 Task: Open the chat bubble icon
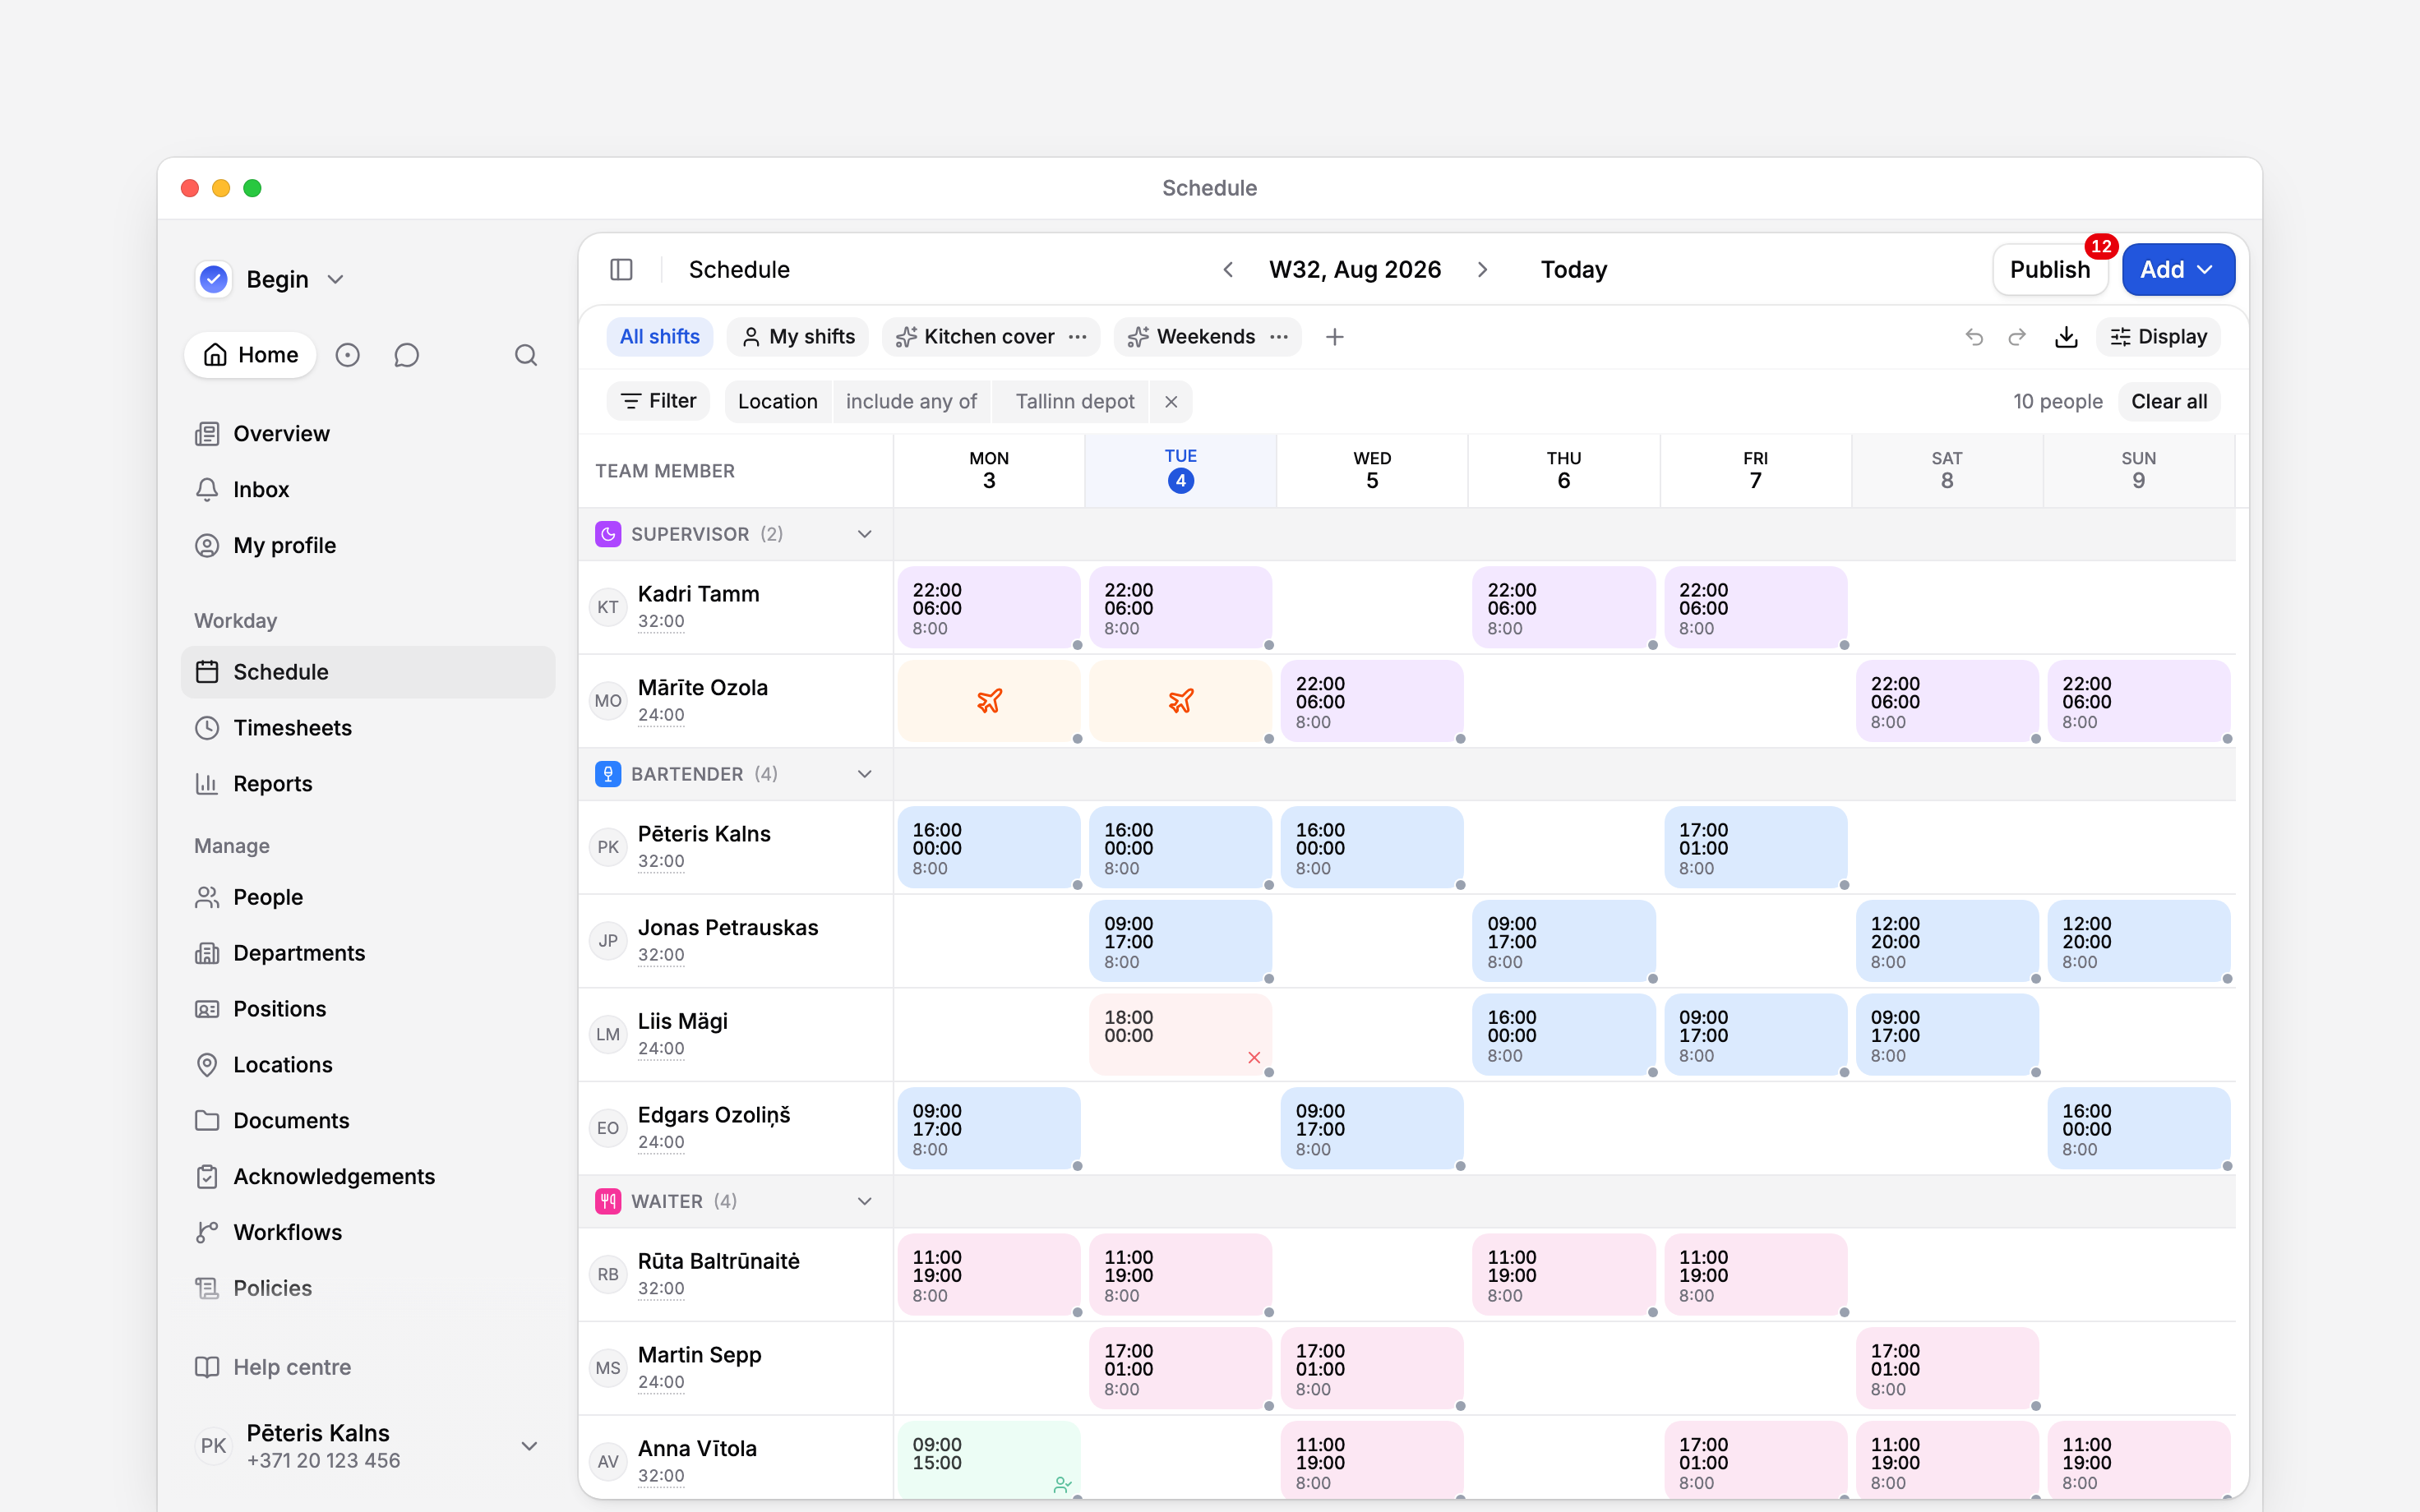406,355
